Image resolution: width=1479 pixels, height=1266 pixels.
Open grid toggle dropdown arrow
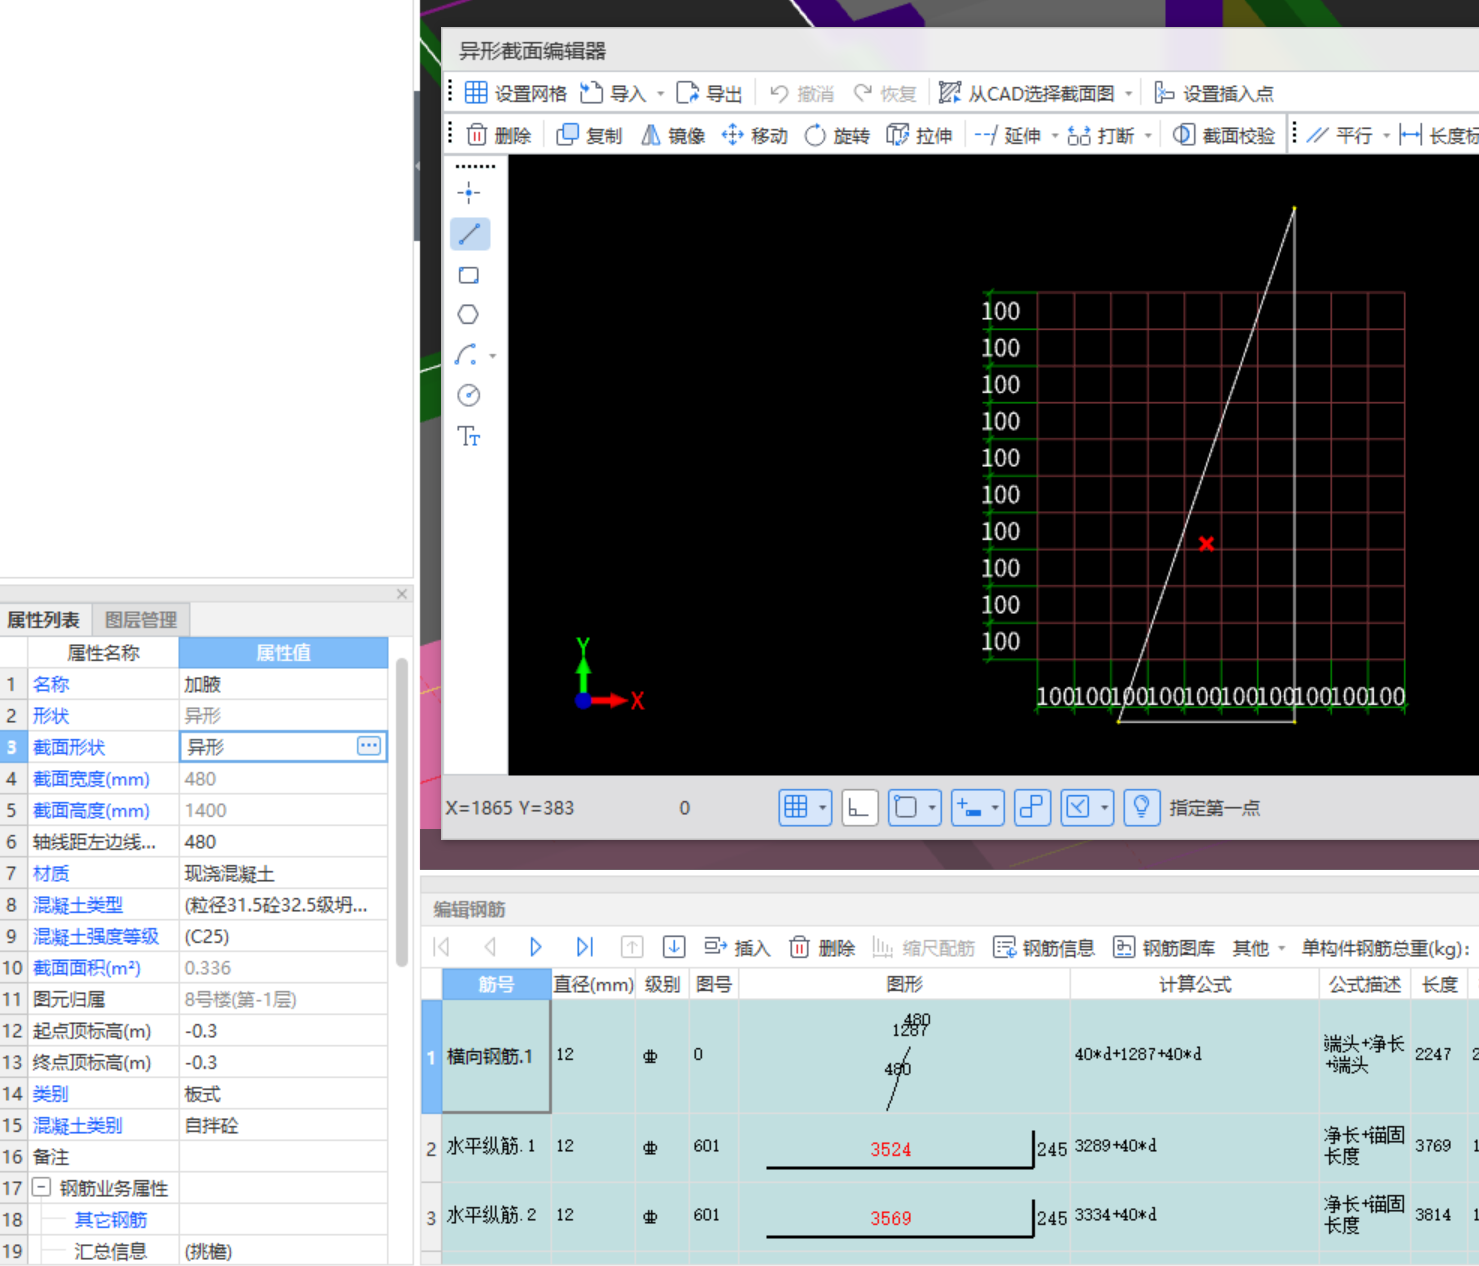(x=823, y=807)
